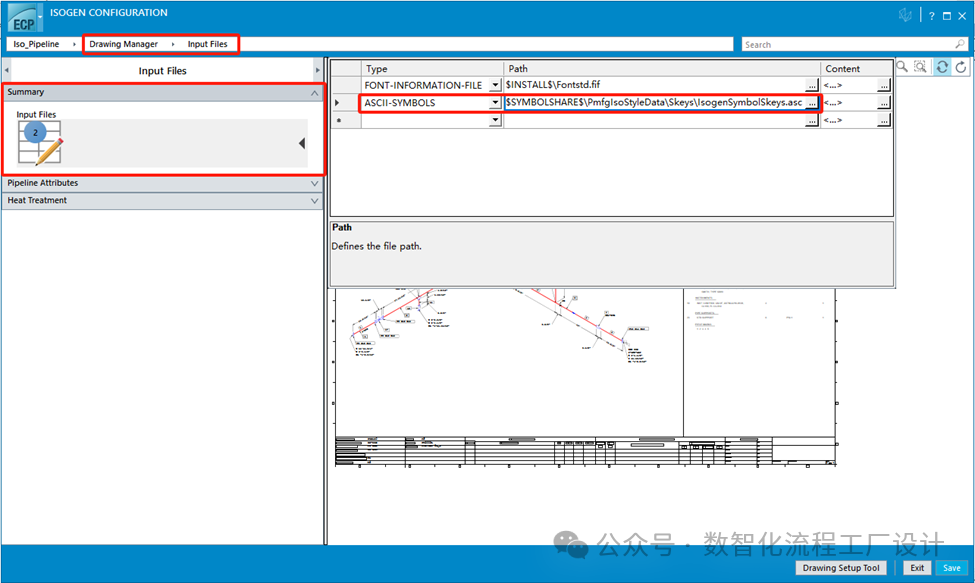Screen dimensions: 975x583
Task: Go to next panel with right arrow
Action: coord(318,70)
